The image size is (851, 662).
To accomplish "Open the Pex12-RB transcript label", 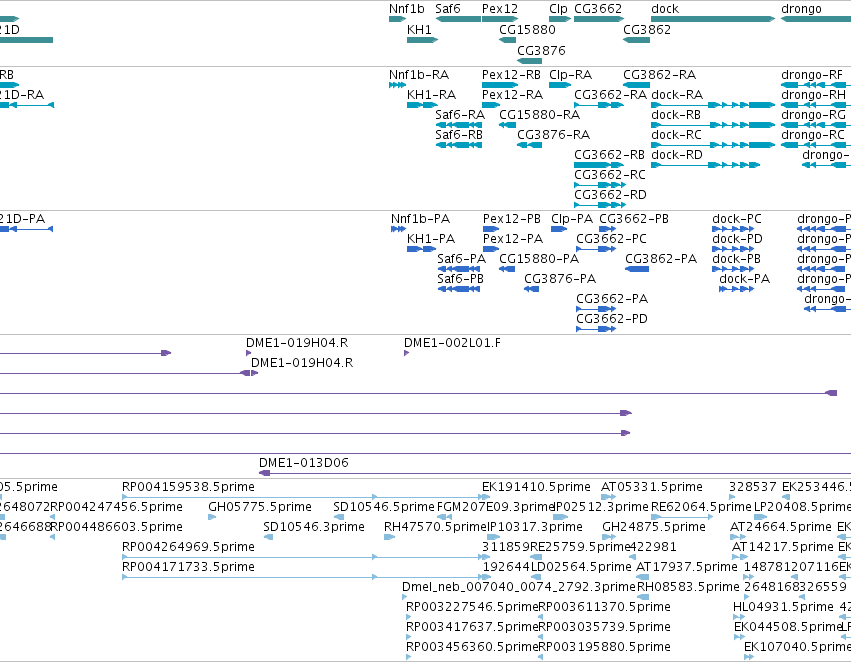I will point(511,75).
